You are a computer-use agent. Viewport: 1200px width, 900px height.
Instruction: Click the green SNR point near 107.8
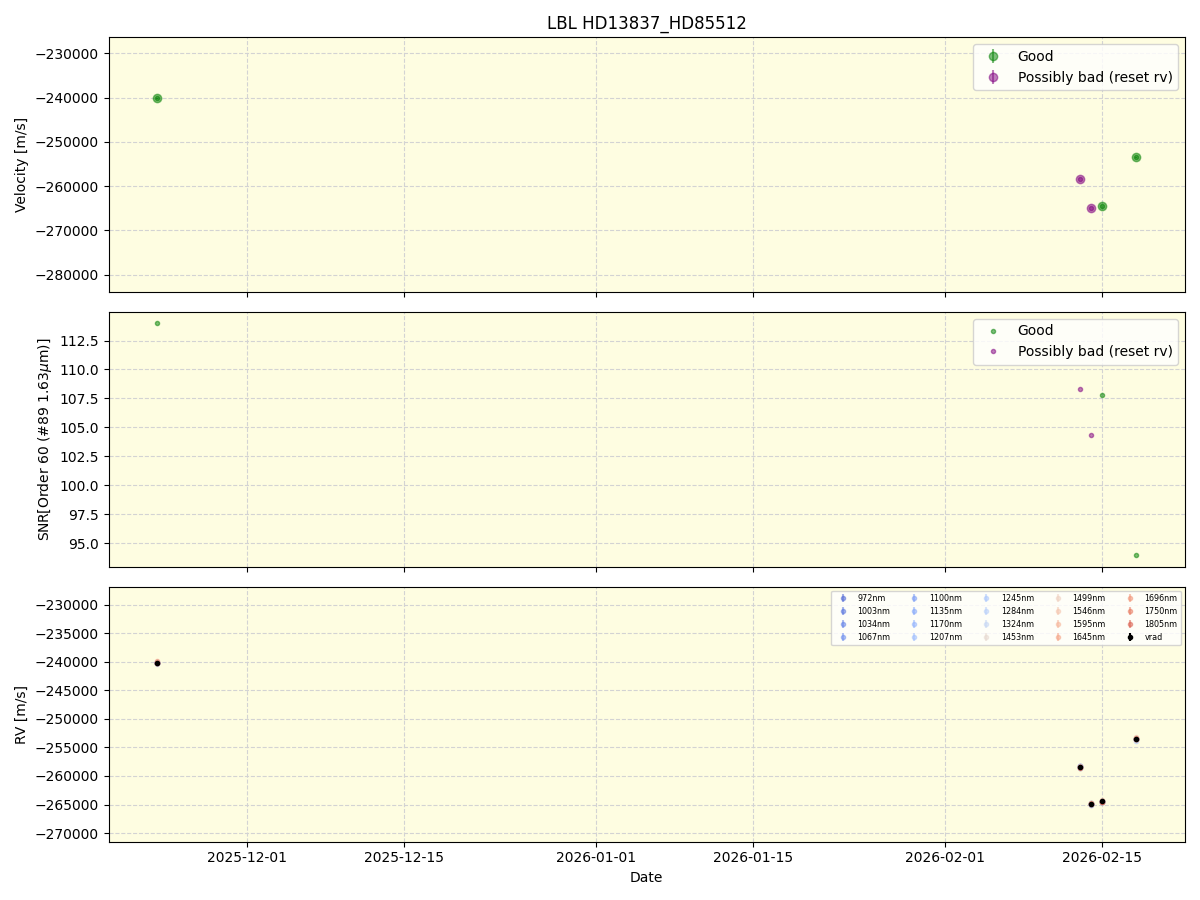click(1102, 395)
